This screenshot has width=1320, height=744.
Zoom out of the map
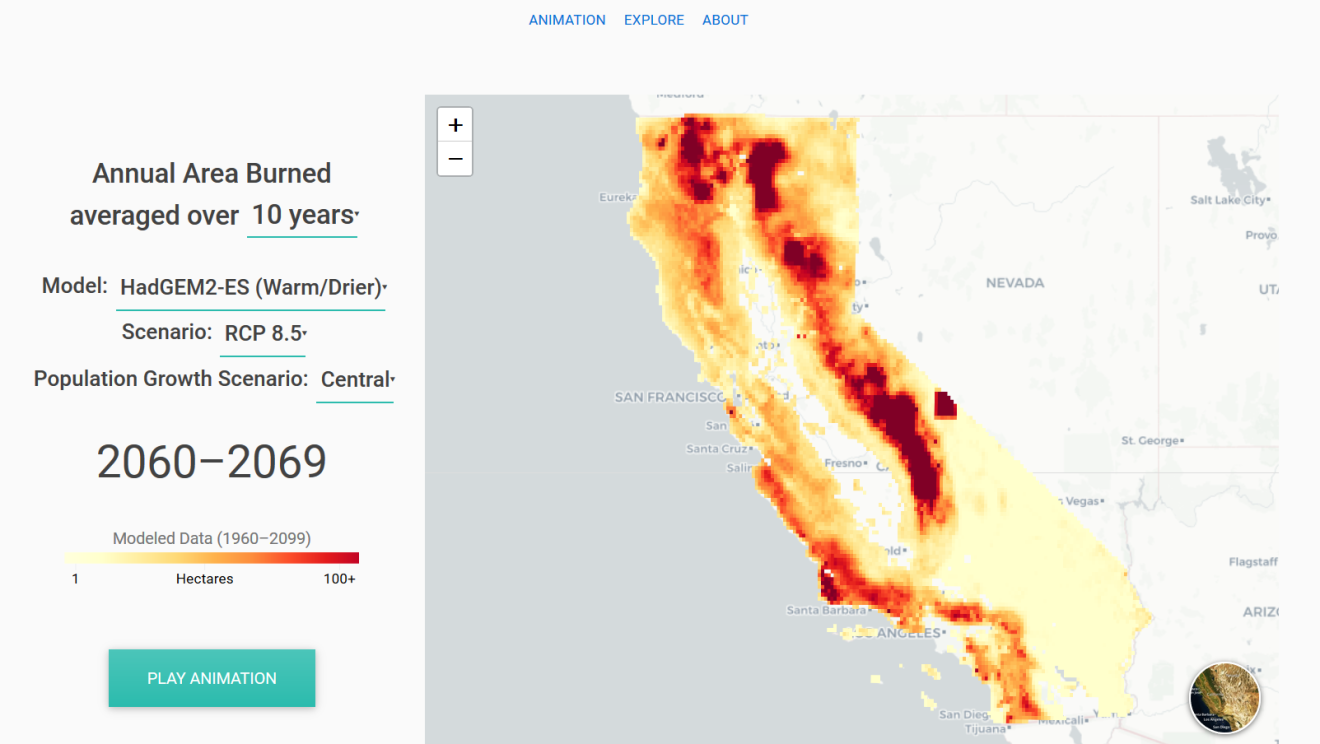click(x=455, y=159)
